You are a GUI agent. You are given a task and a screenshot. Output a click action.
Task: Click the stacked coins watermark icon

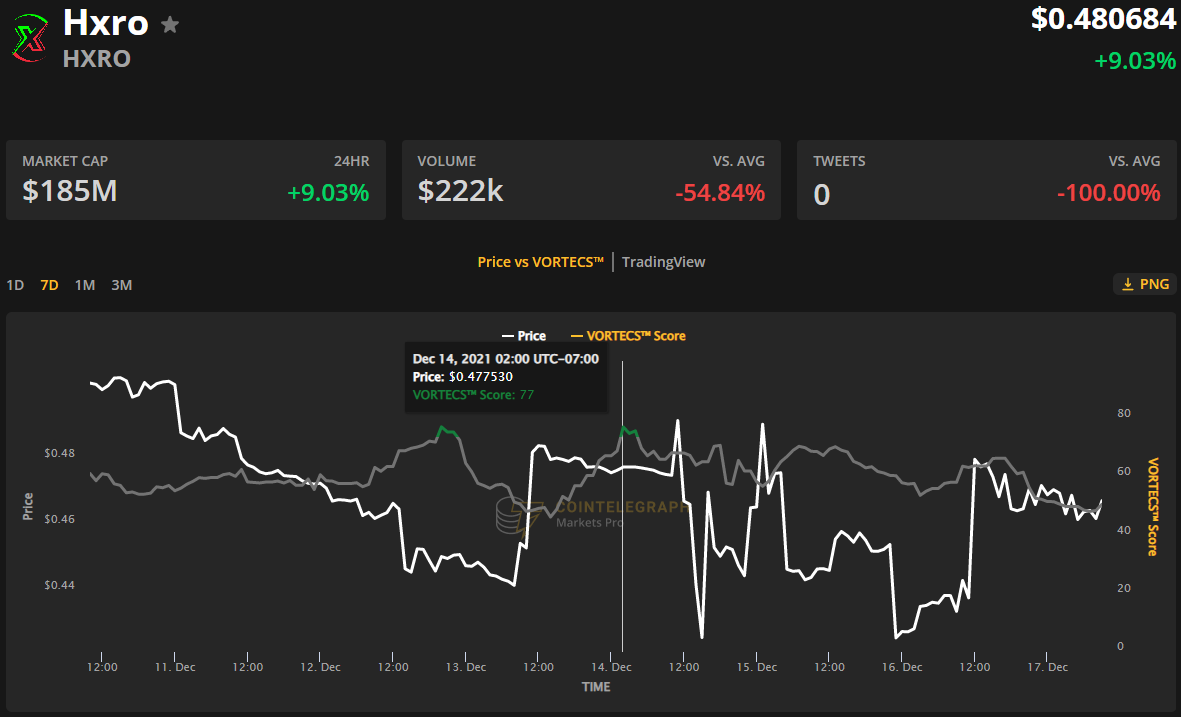pyautogui.click(x=508, y=517)
